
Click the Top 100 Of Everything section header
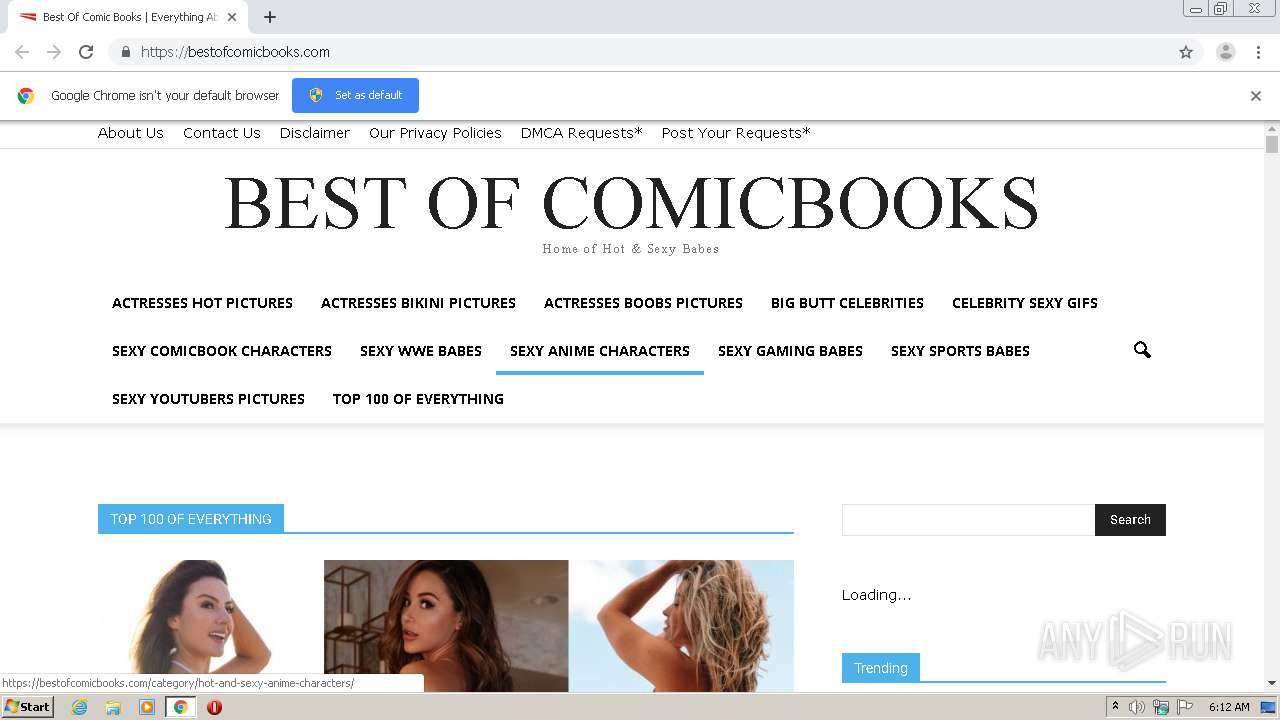click(x=191, y=519)
